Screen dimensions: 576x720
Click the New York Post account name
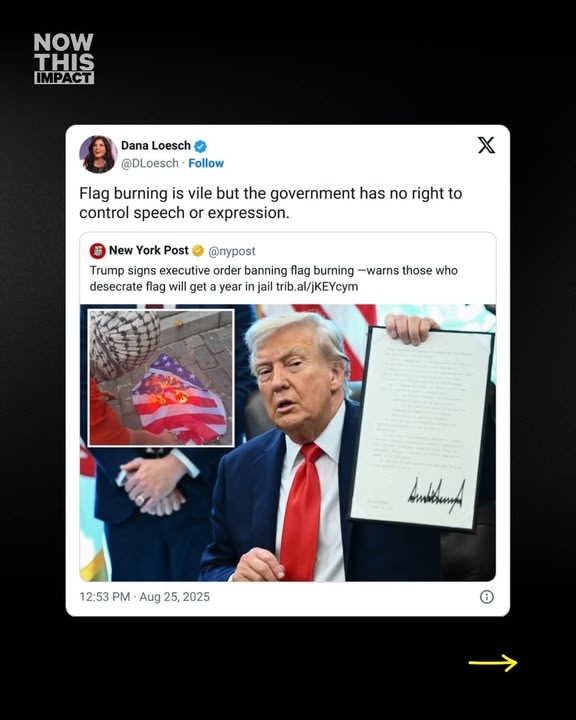point(149,250)
